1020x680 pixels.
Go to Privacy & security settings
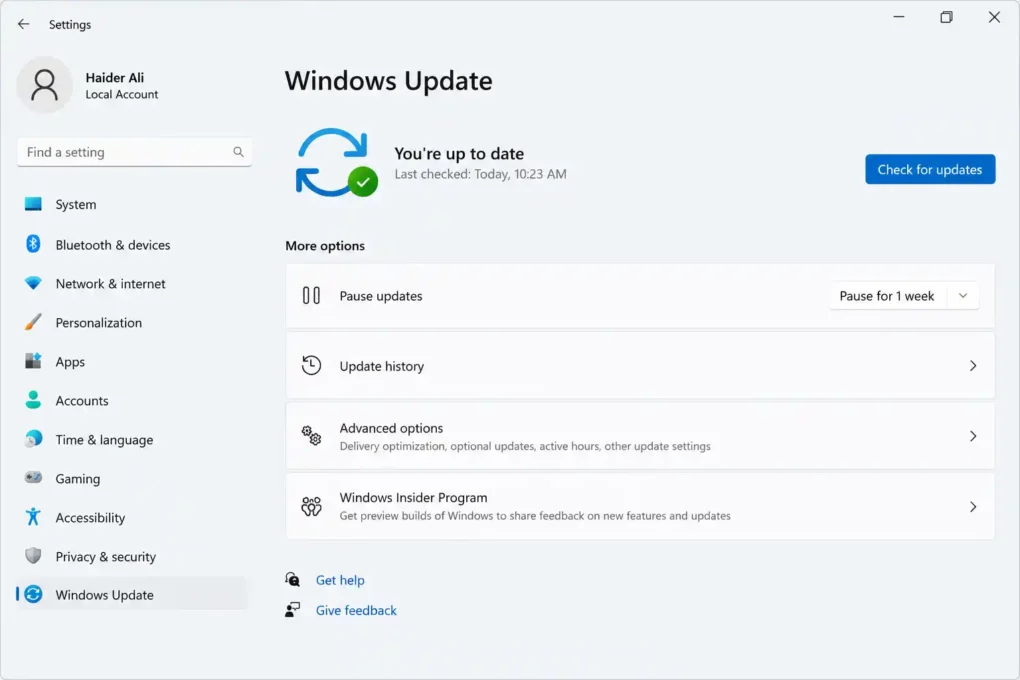pos(133,556)
